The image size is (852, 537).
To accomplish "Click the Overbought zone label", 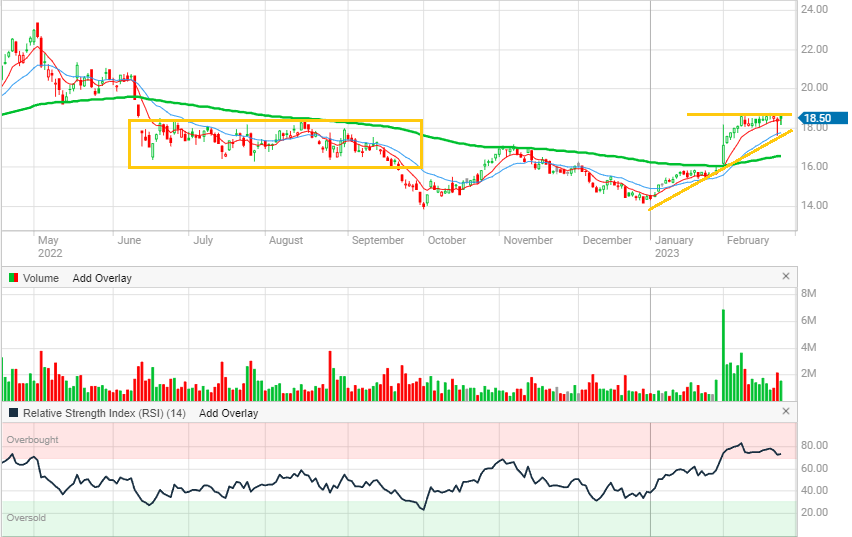I will pyautogui.click(x=32, y=439).
